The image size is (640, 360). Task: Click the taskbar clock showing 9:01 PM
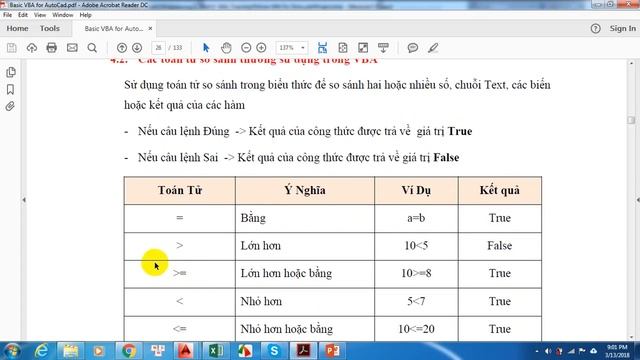click(x=617, y=351)
